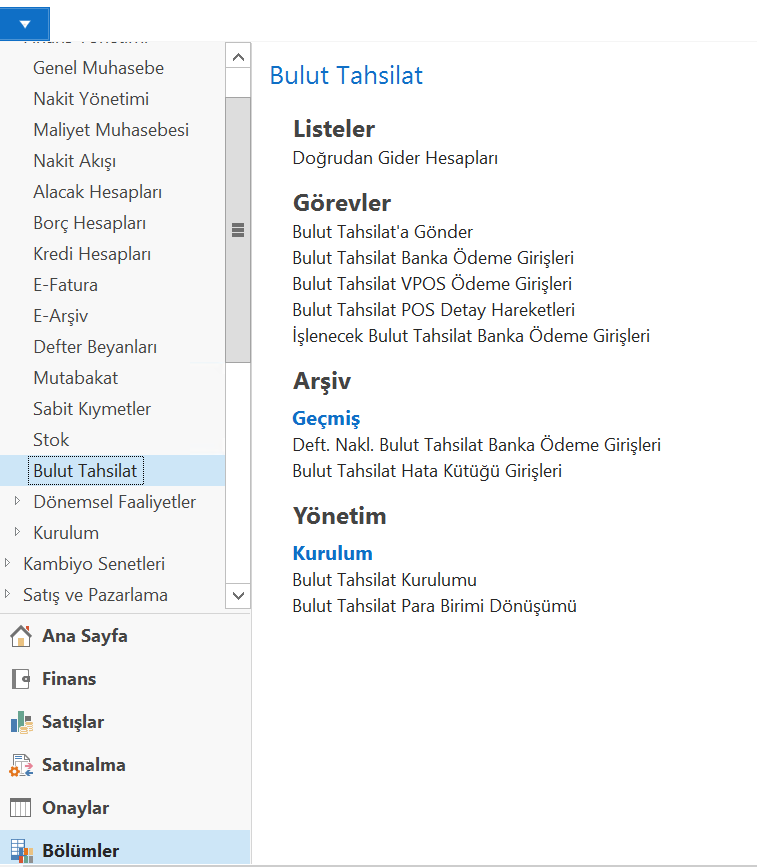Click the Bulut Tahsilat page title
This screenshot has width=757, height=867.
346,75
